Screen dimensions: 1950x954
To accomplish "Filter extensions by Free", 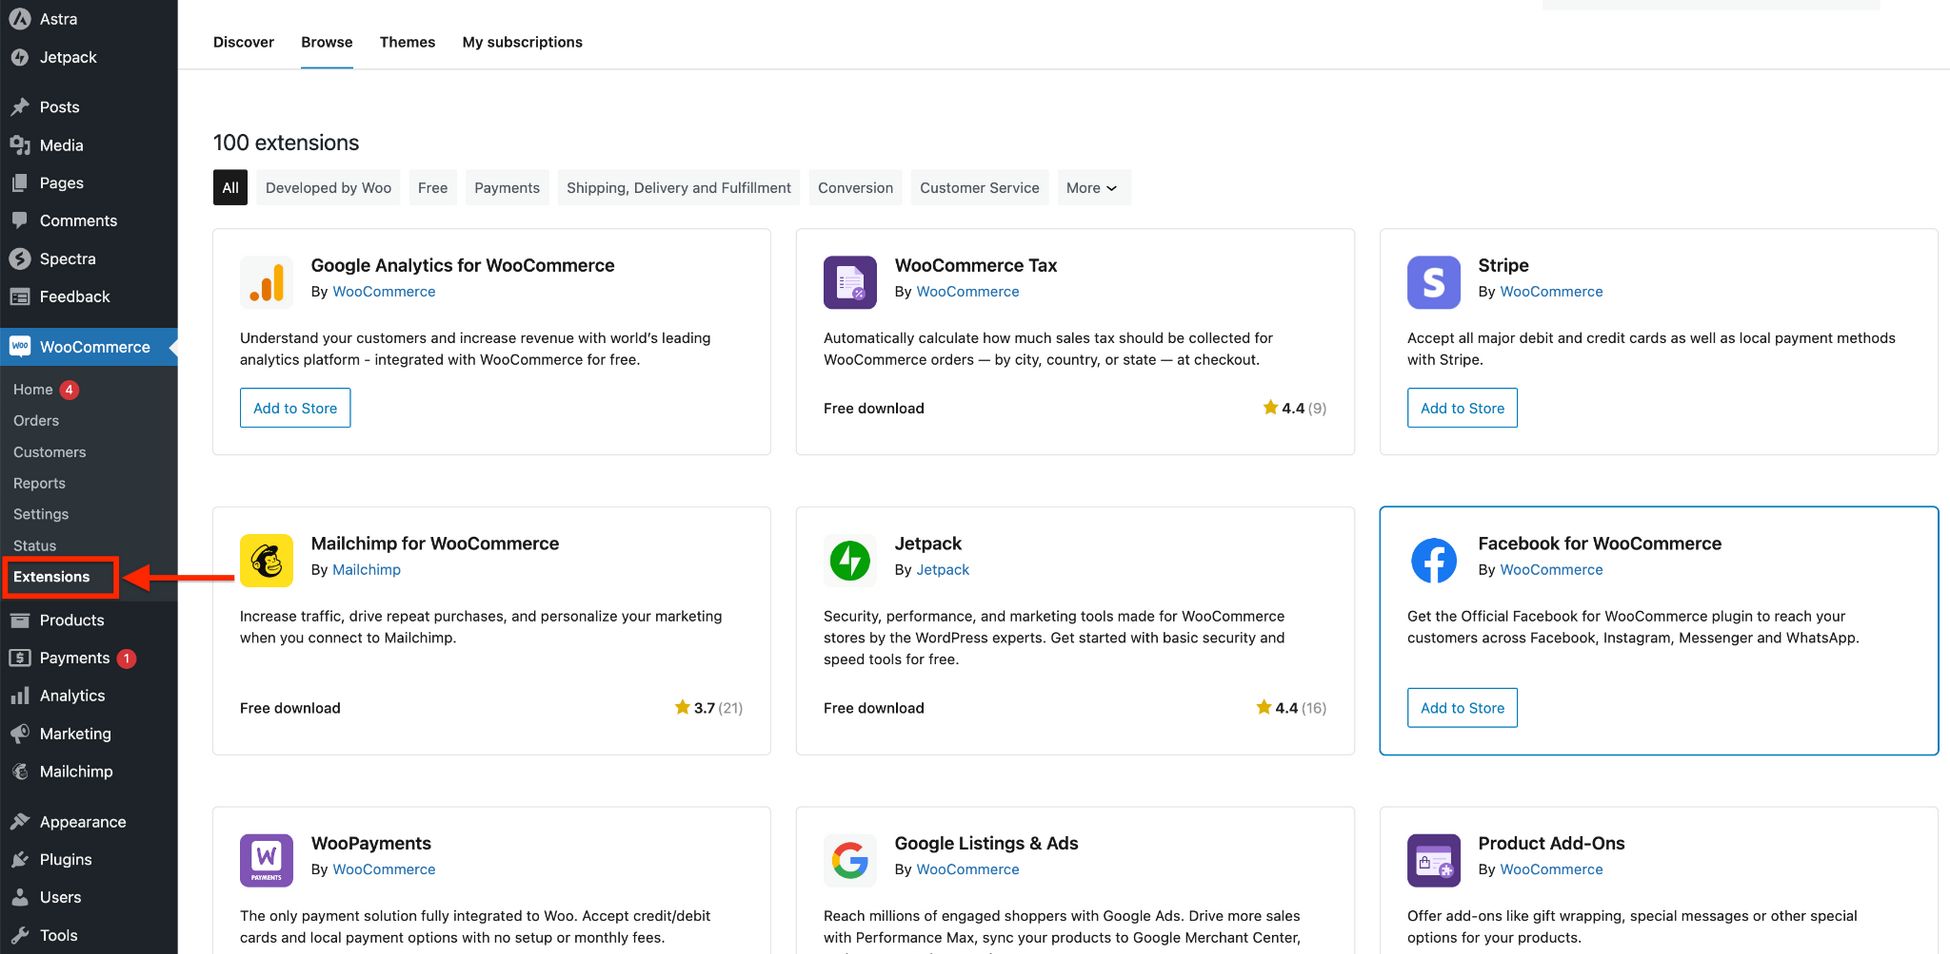I will click(x=433, y=188).
